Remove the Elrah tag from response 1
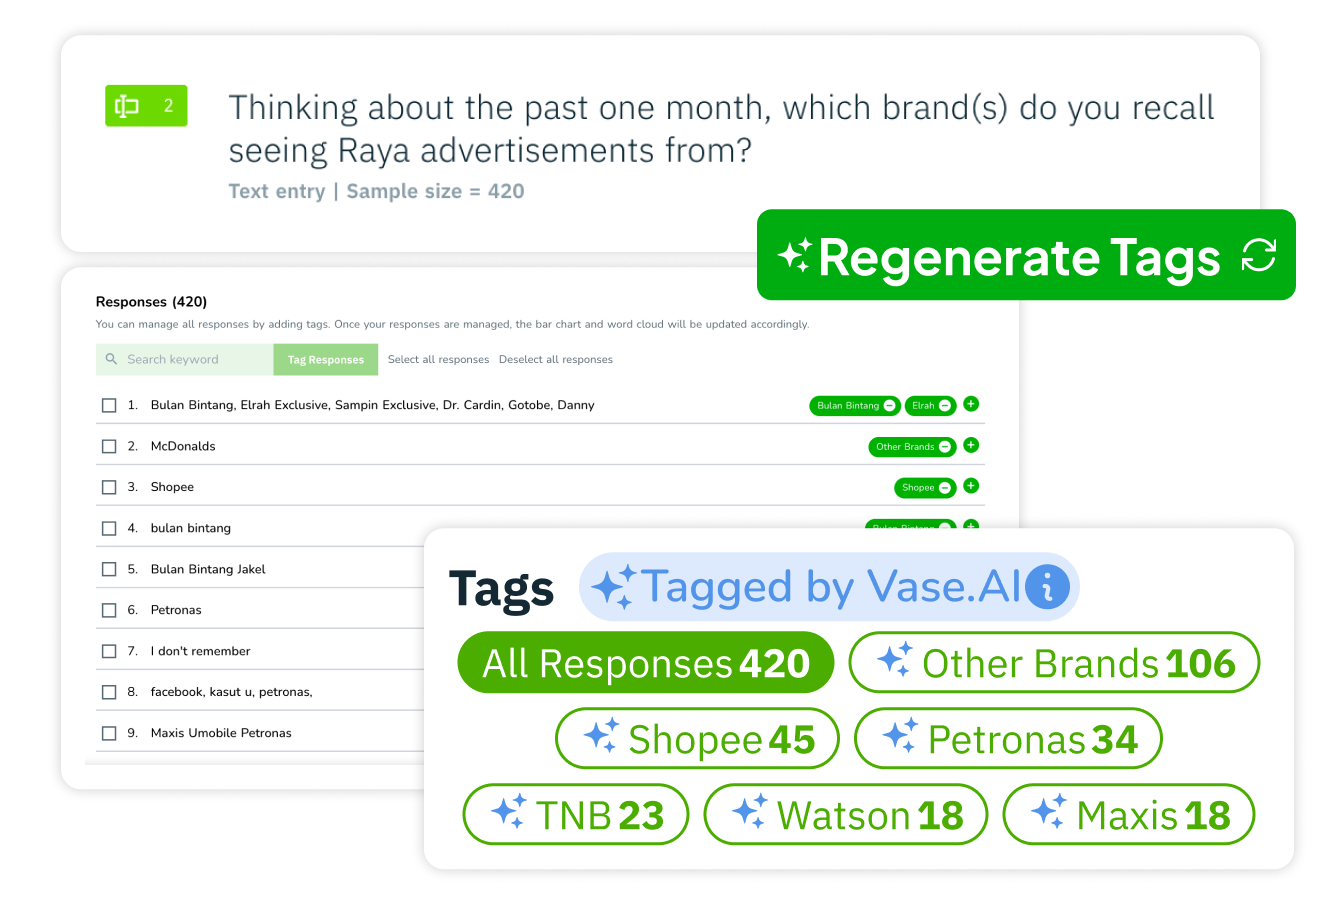Screen dimensions: 1320x910 click(945, 406)
